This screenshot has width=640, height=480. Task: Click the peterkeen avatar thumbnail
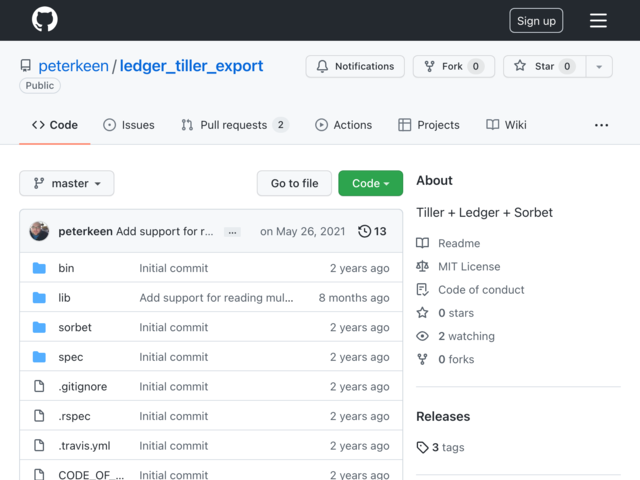coord(39,231)
